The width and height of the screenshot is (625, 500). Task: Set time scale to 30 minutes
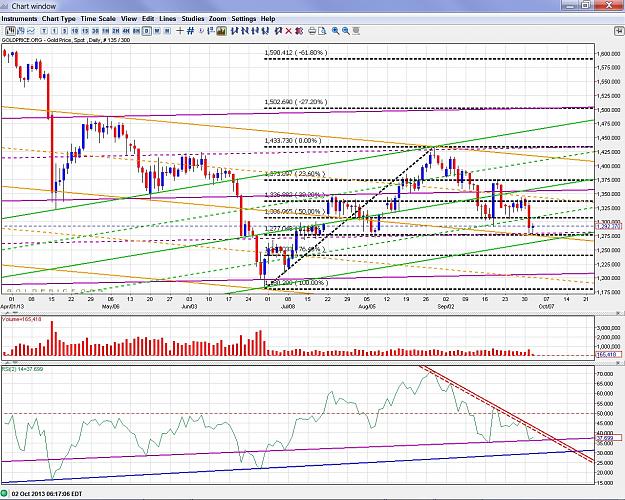click(x=95, y=31)
